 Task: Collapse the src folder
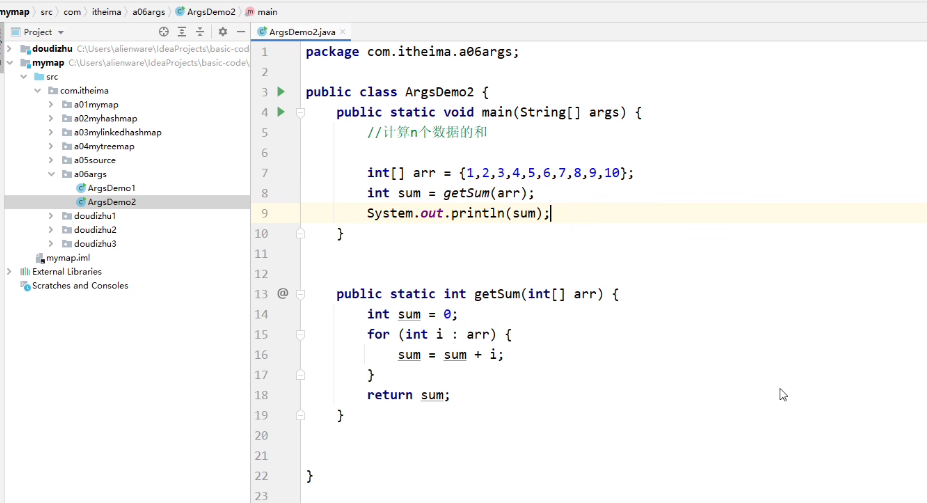coord(24,77)
